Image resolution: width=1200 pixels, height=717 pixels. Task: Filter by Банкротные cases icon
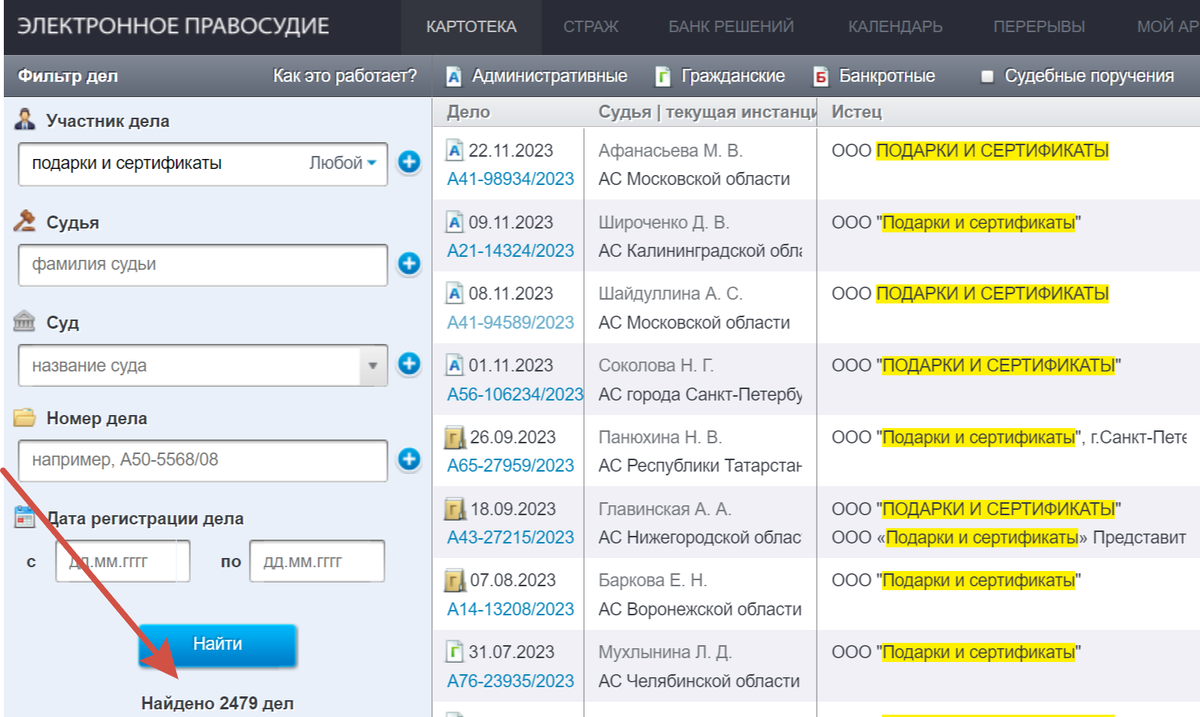[821, 76]
